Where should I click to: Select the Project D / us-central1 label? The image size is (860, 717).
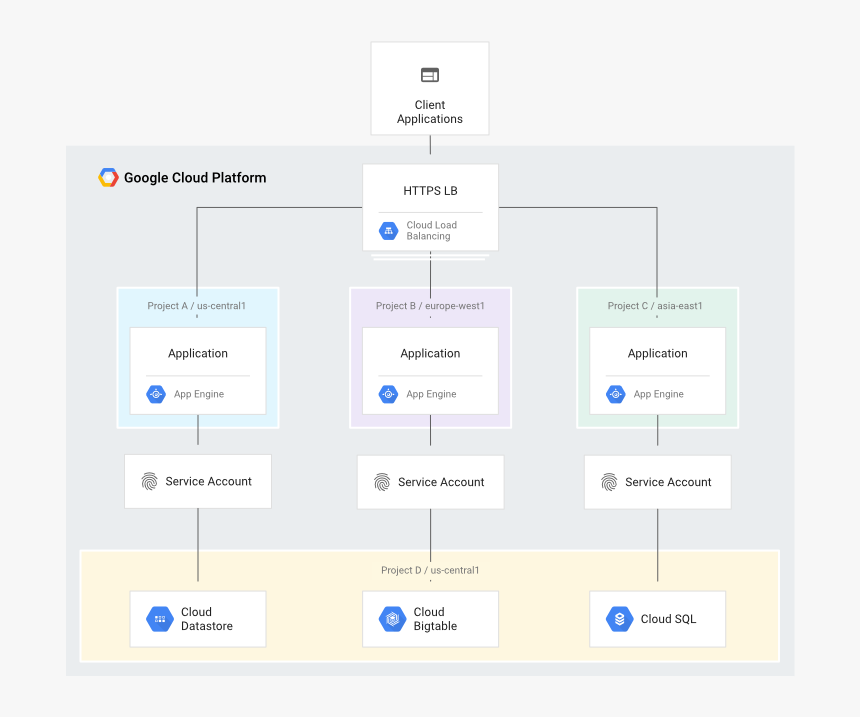pyautogui.click(x=430, y=571)
